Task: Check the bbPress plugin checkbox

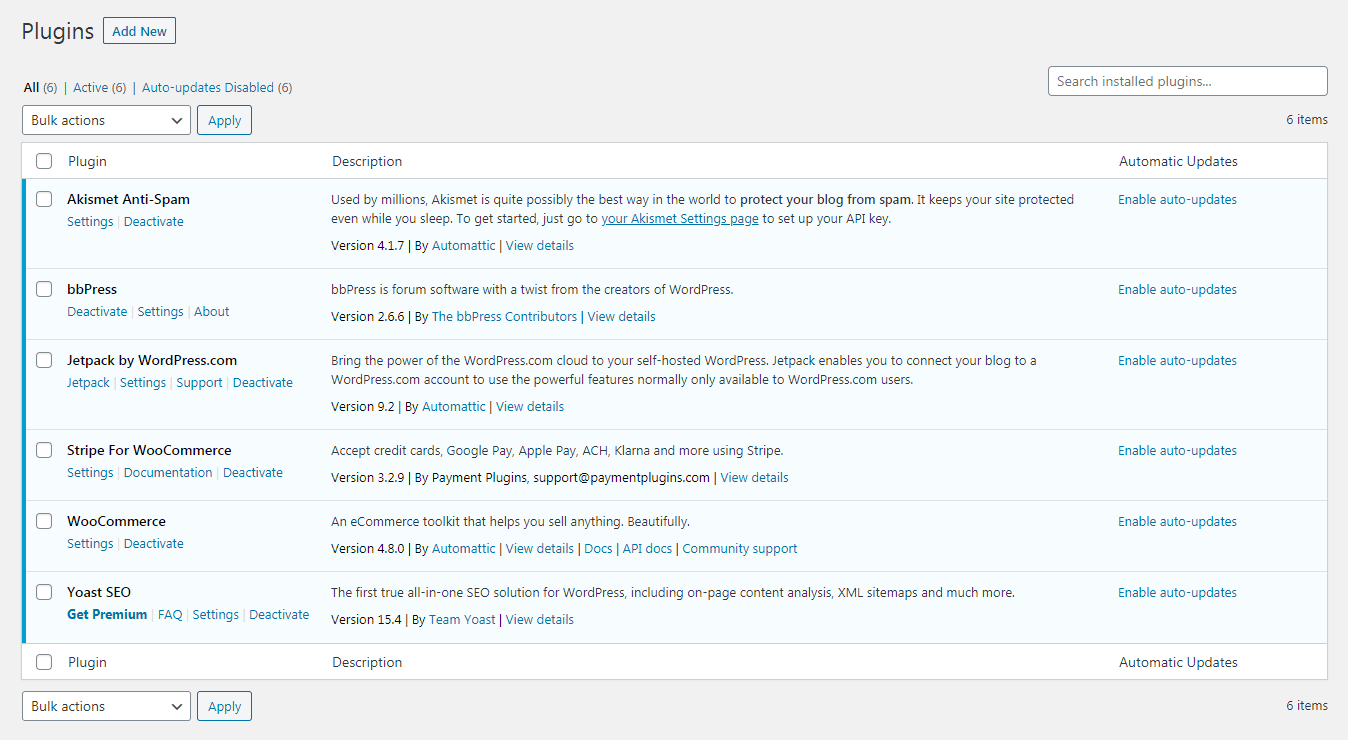Action: pos(44,289)
